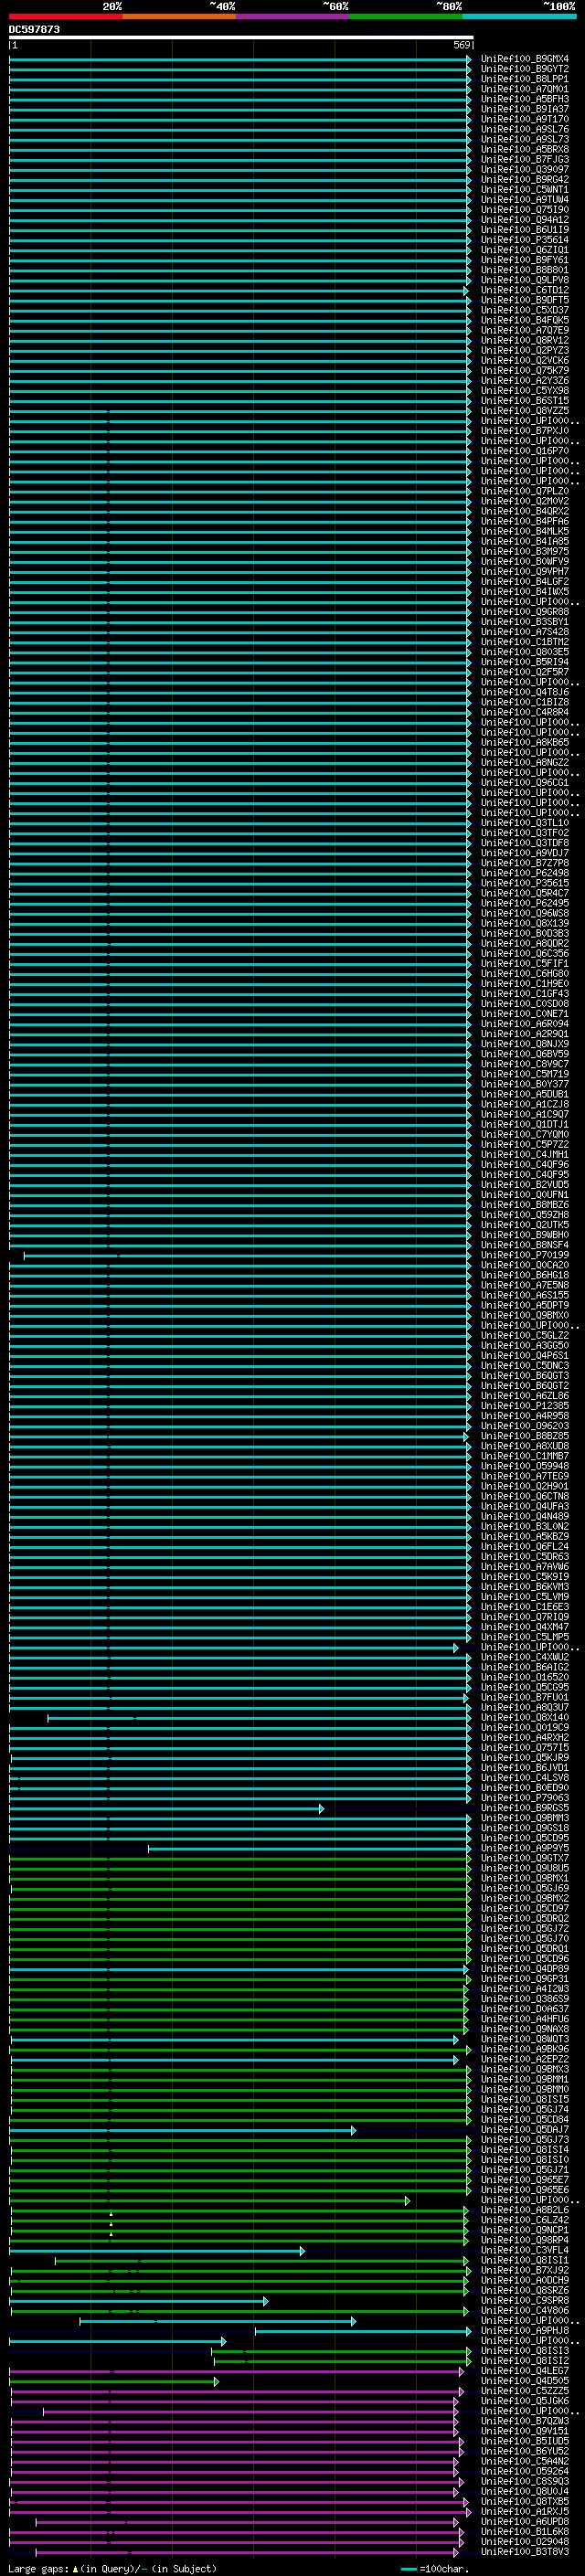This screenshot has height=2576, width=585.
Task: Select the query name DC597873
Action: (x=34, y=29)
